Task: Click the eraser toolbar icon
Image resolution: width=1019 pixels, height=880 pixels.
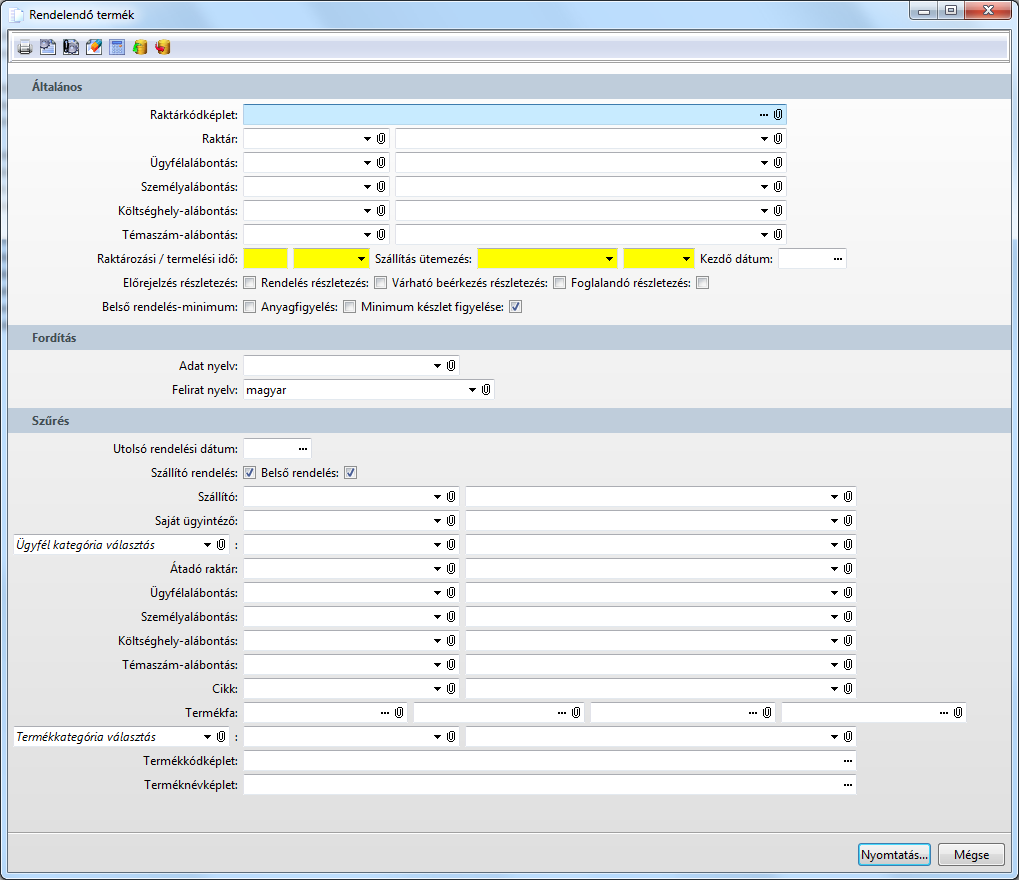Action: [94, 47]
